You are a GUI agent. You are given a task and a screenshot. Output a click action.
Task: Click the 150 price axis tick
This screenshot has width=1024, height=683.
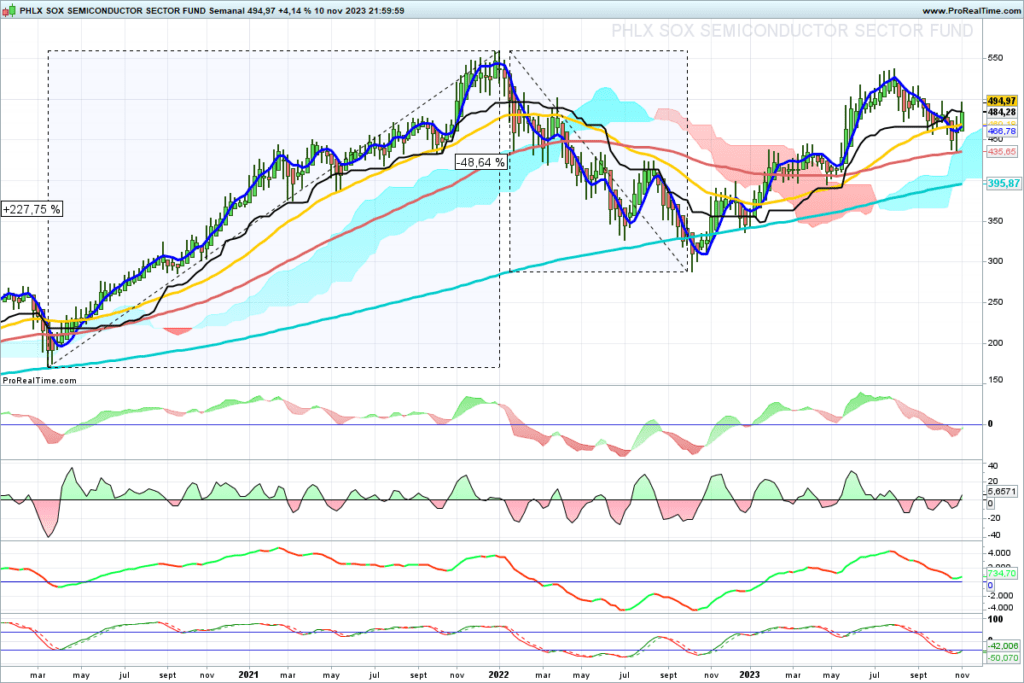pos(995,380)
